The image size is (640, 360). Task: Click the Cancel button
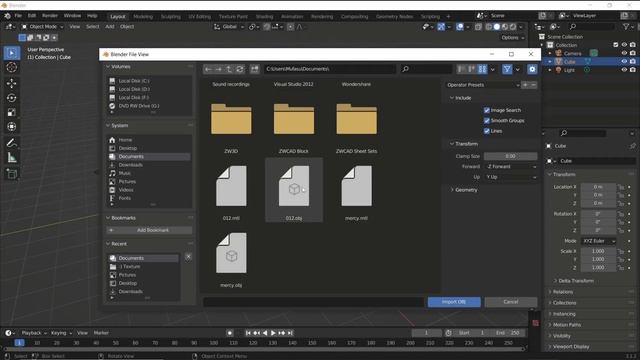click(511, 302)
